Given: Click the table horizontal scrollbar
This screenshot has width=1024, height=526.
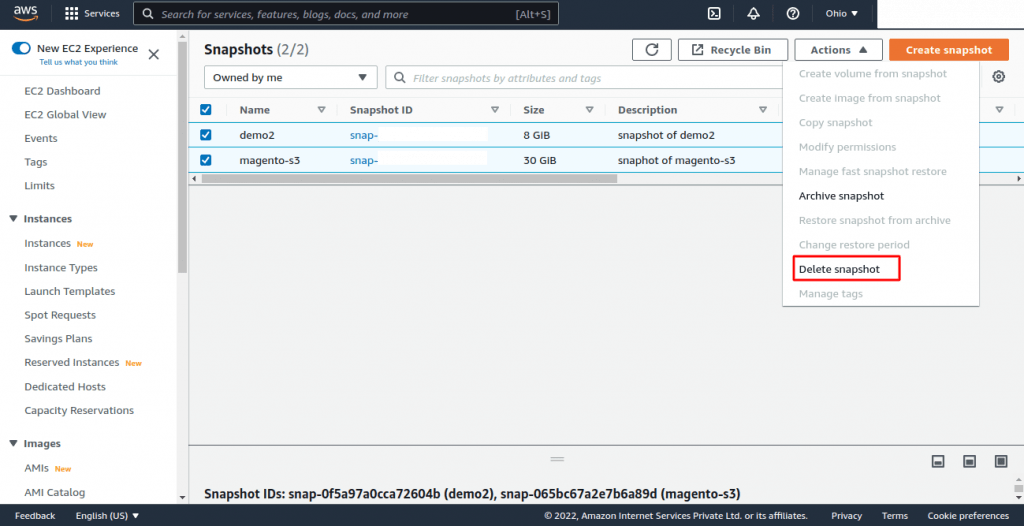Looking at the screenshot, I should 409,178.
